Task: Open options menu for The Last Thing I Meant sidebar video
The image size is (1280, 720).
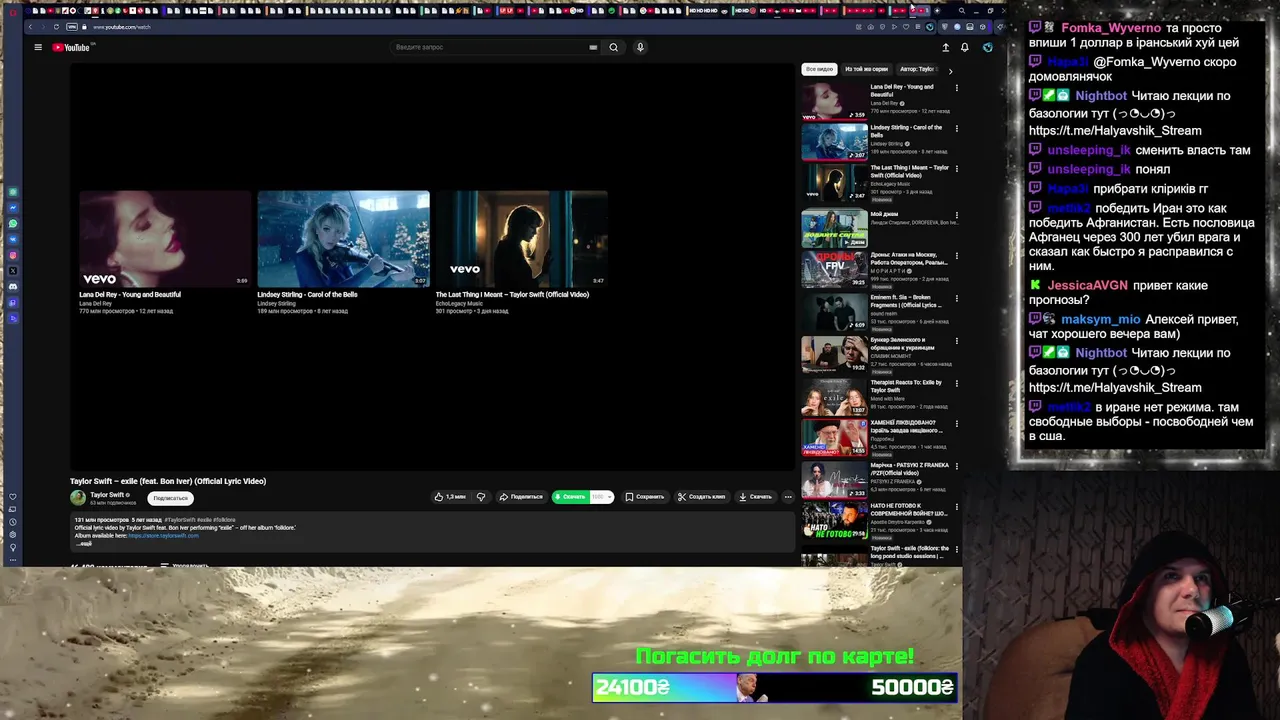Action: click(956, 169)
